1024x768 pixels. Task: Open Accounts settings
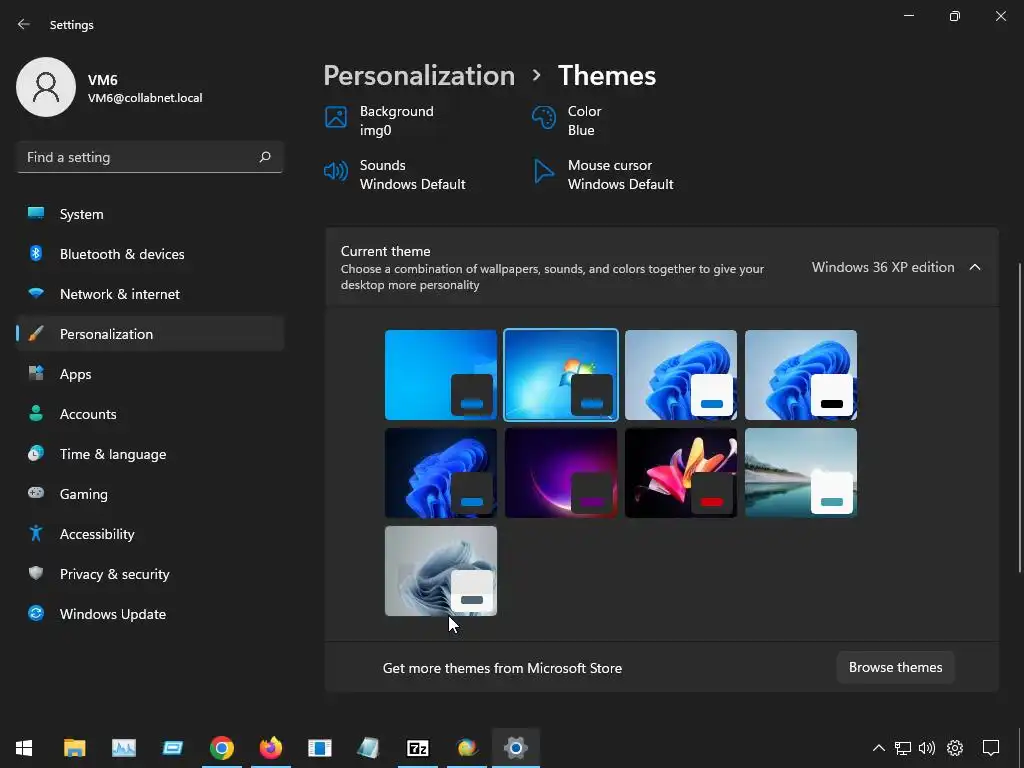click(150, 414)
